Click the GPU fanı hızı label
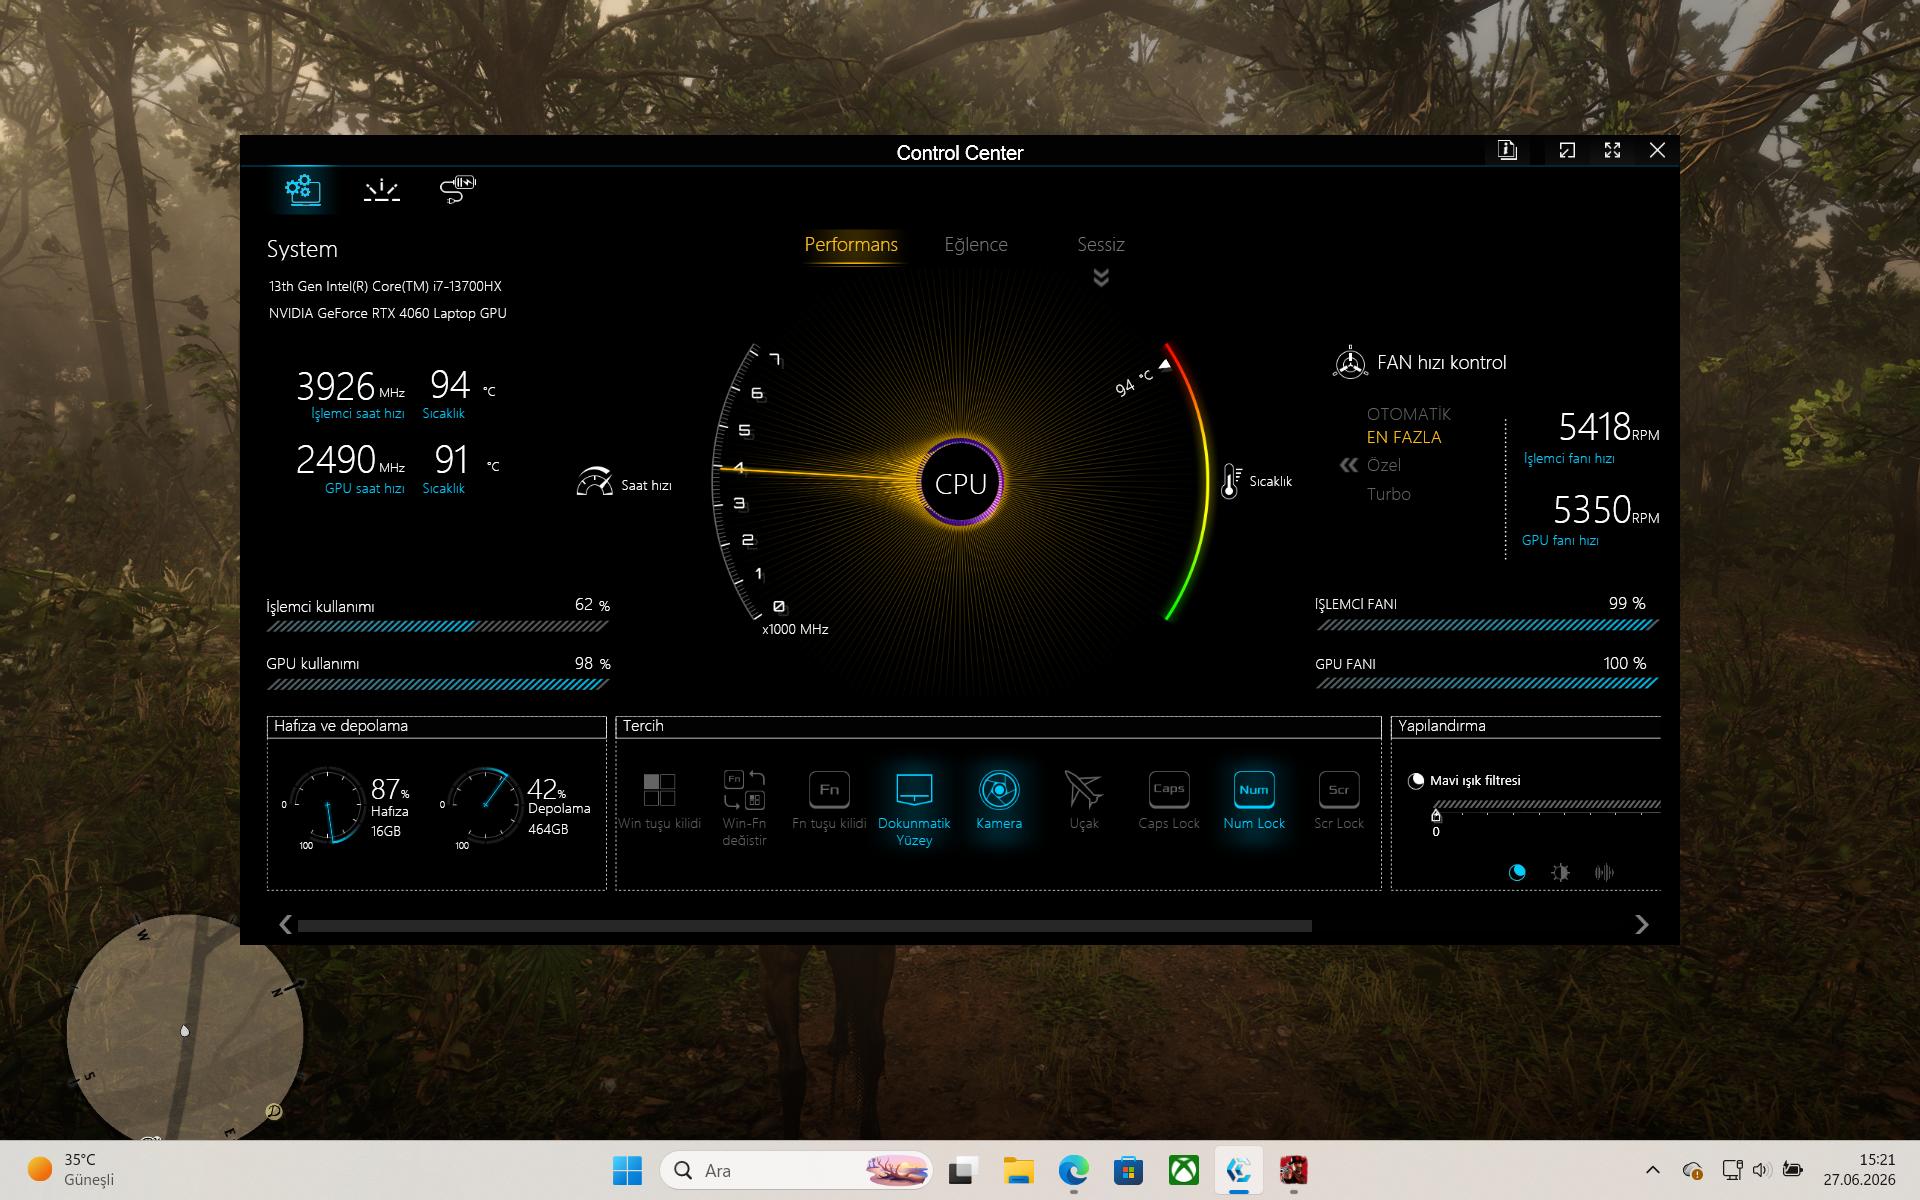Viewport: 1920px width, 1200px height. [x=1560, y=541]
